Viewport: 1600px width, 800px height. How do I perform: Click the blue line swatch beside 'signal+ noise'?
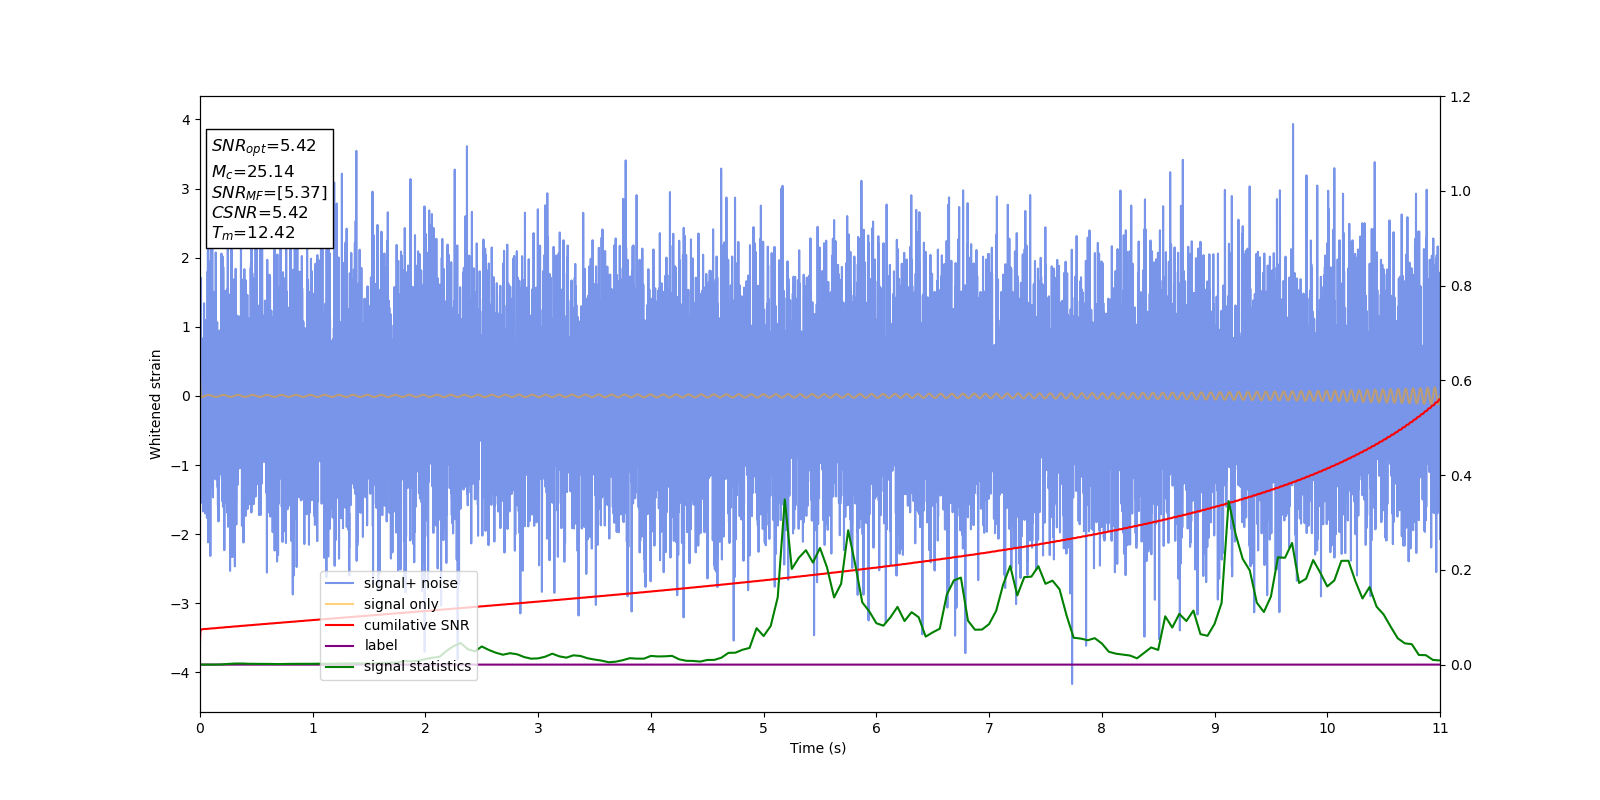340,584
